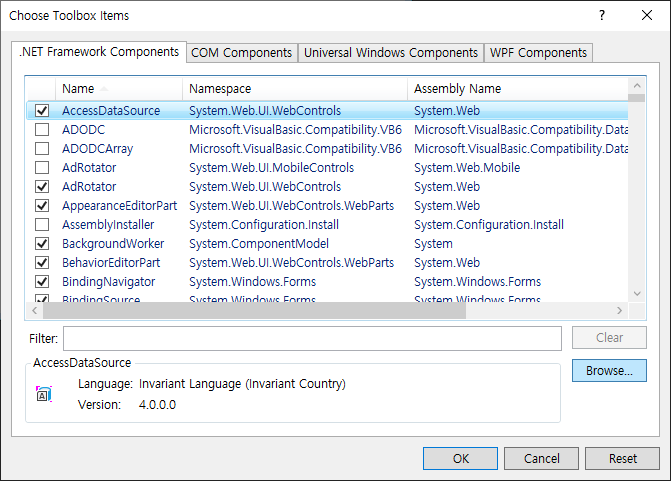This screenshot has width=671, height=481.
Task: Click the horizontal scroll left arrow
Action: [x=35, y=310]
